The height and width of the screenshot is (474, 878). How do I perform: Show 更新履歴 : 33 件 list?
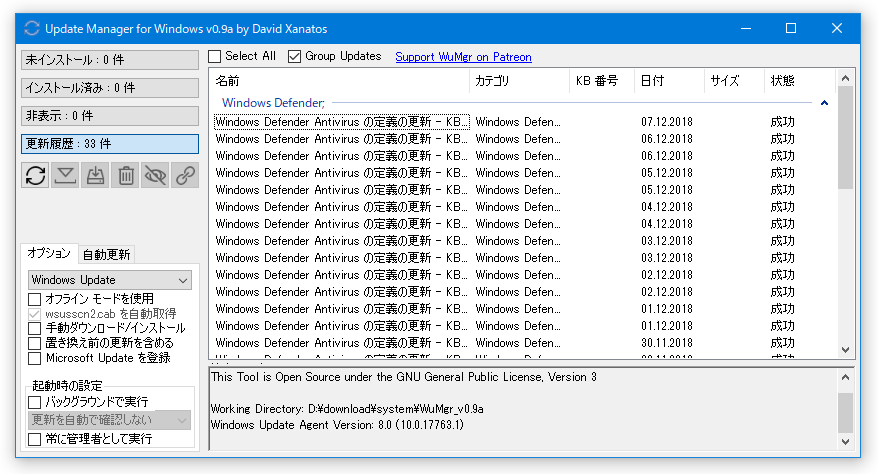click(x=110, y=144)
